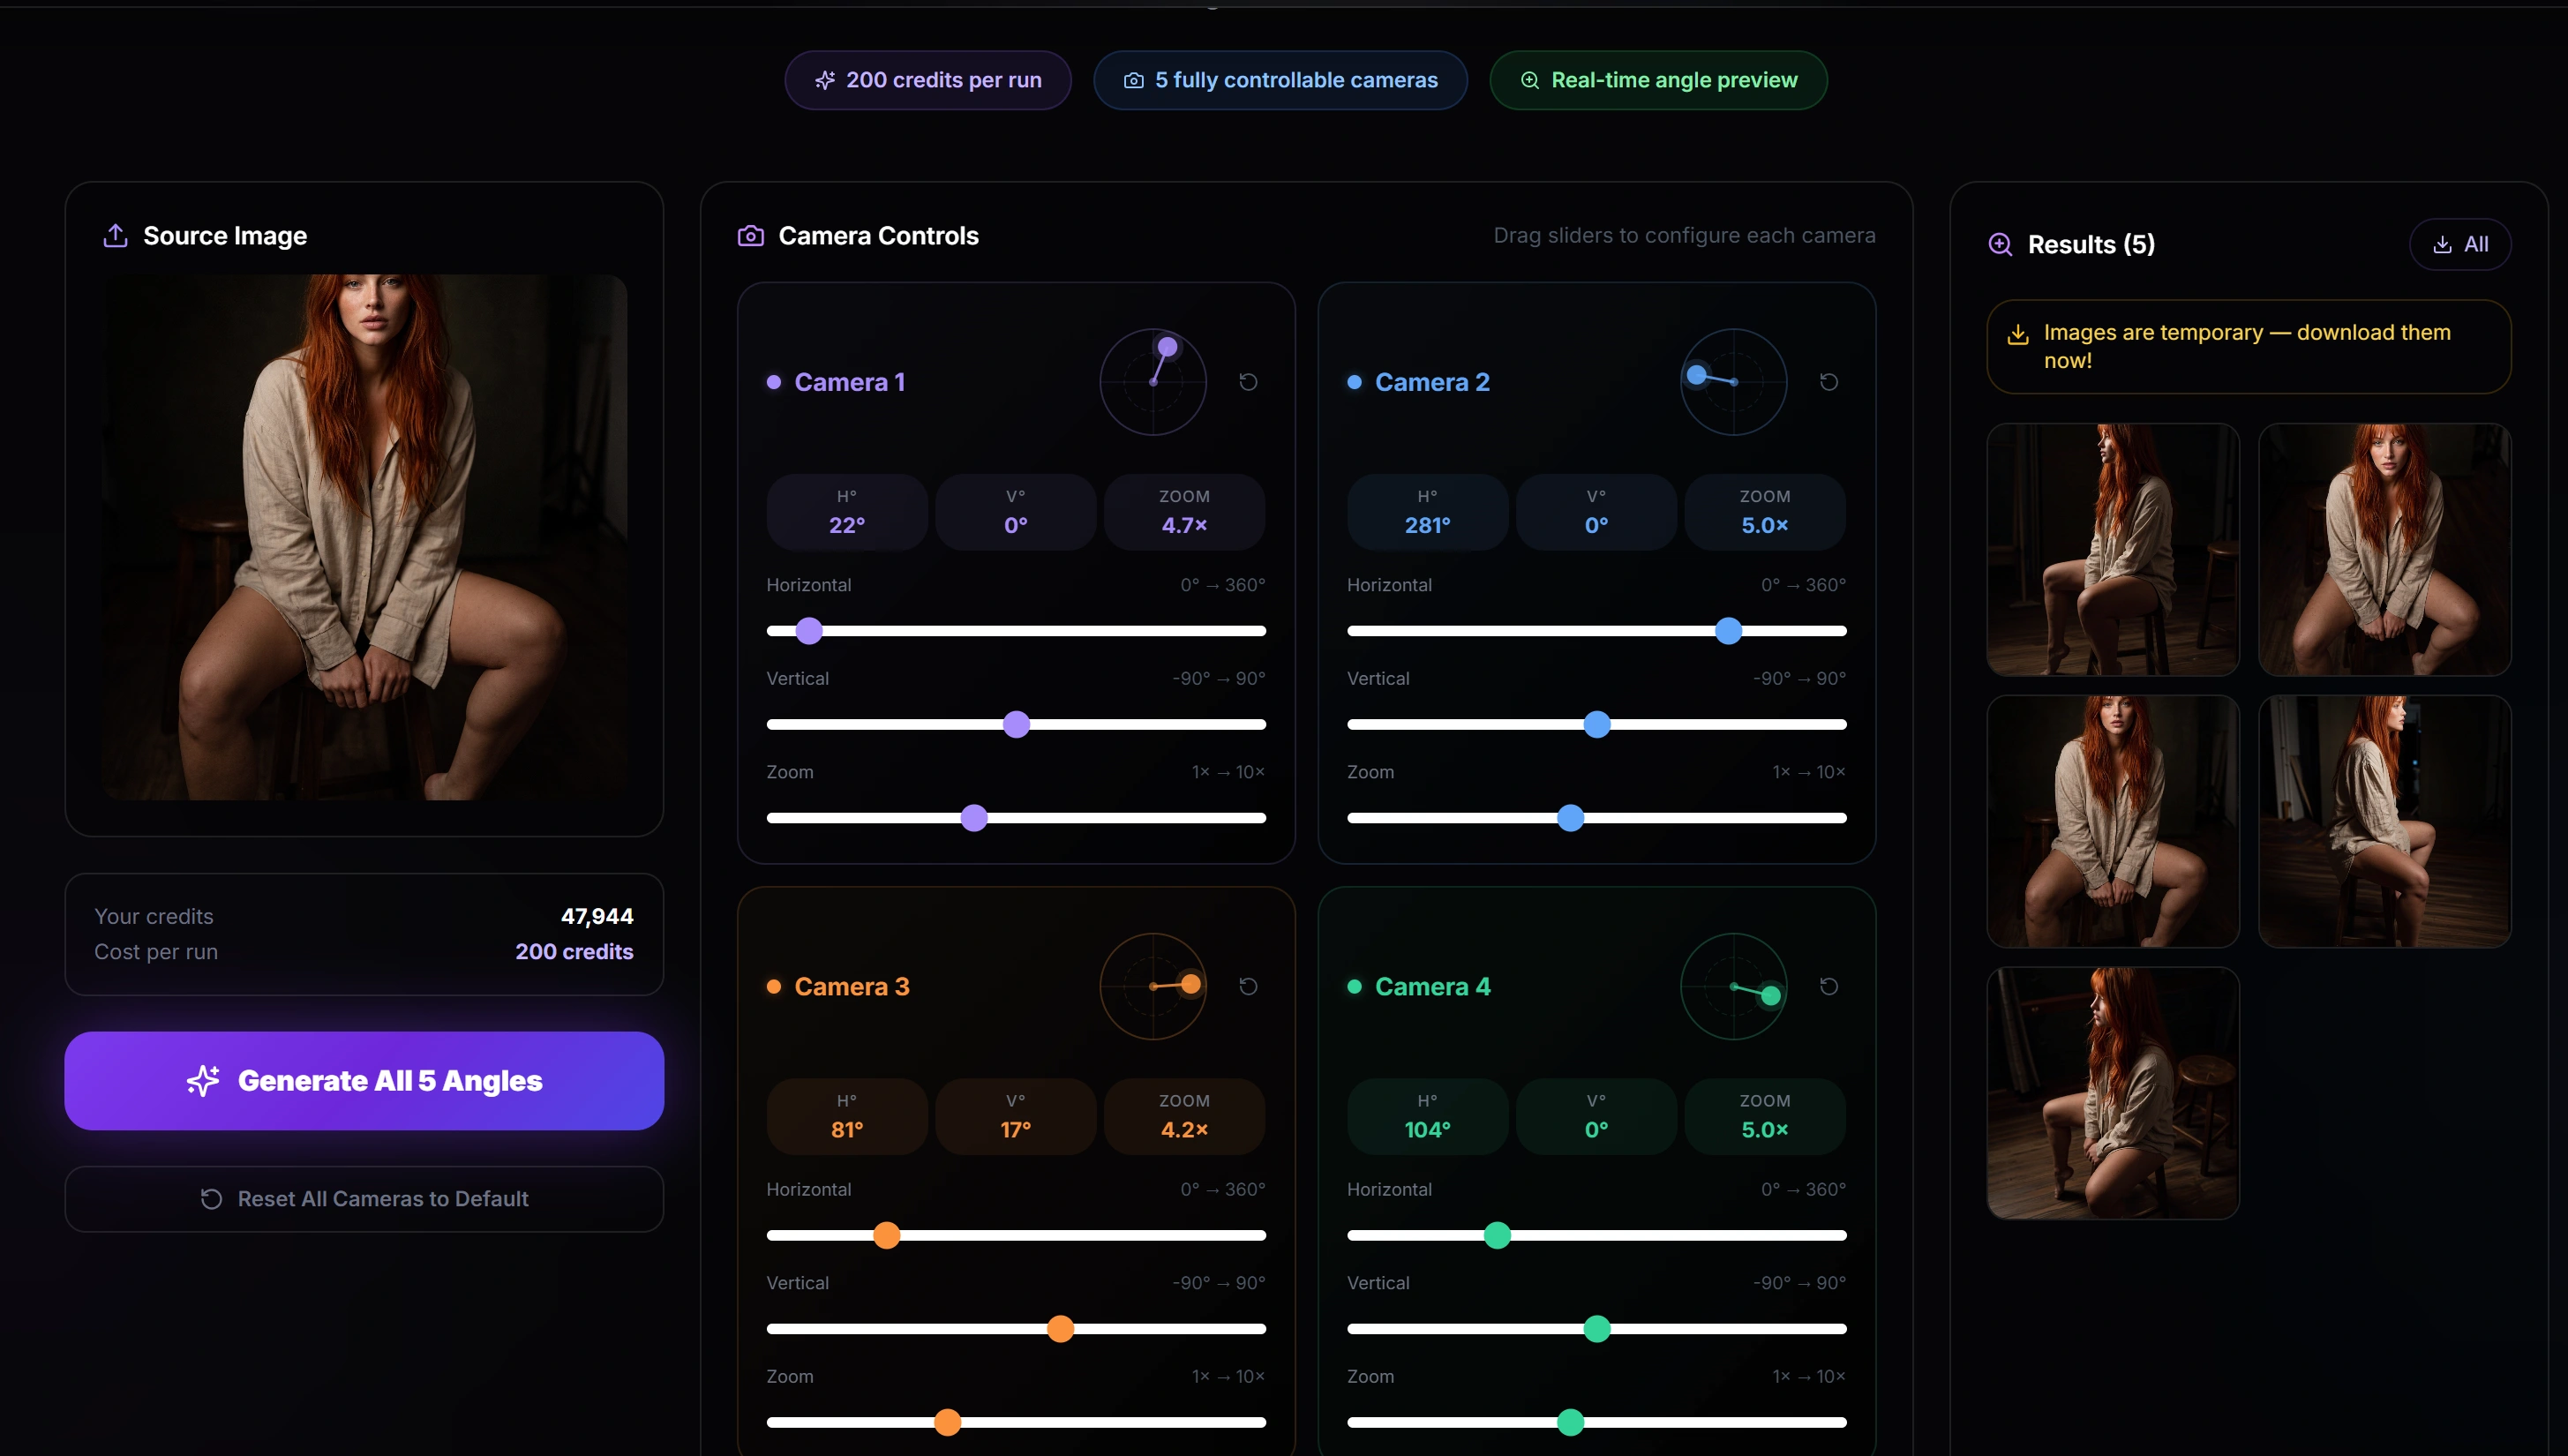Open the fourth result thumbnail
This screenshot has width=2568, height=1456.
tap(2385, 821)
